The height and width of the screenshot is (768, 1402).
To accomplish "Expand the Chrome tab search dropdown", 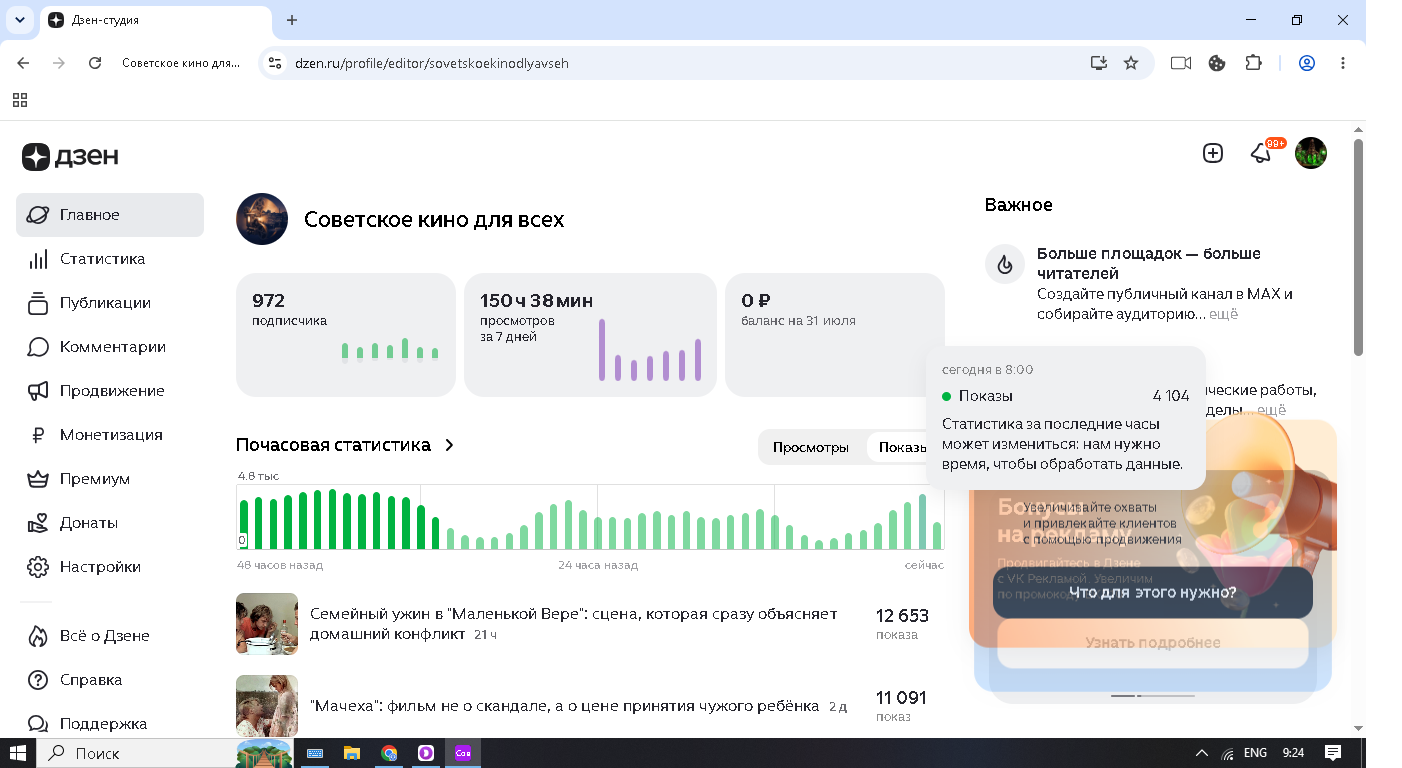I will (x=20, y=20).
